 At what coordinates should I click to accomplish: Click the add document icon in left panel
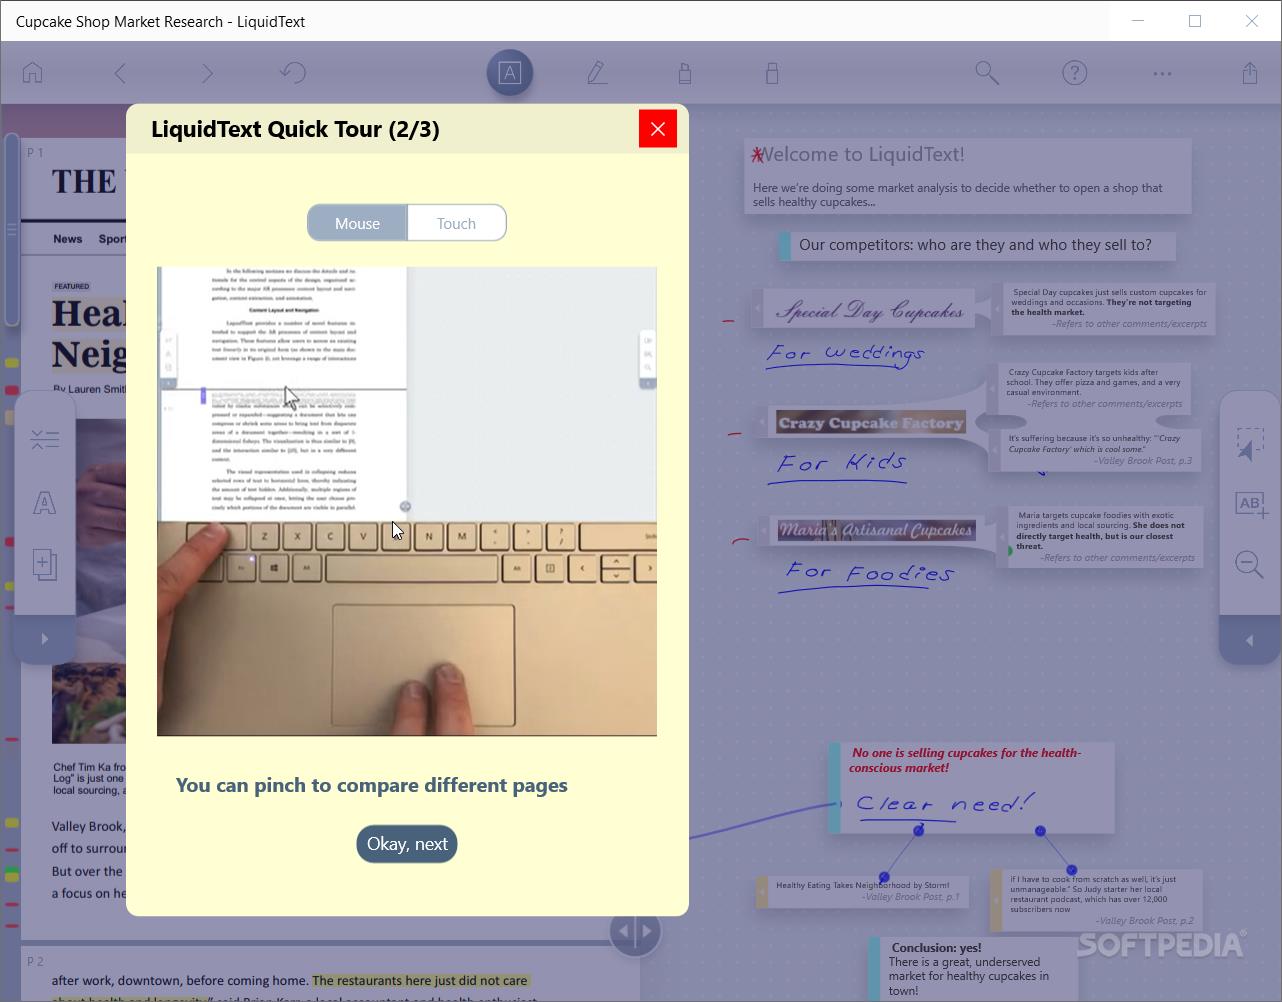tap(45, 564)
